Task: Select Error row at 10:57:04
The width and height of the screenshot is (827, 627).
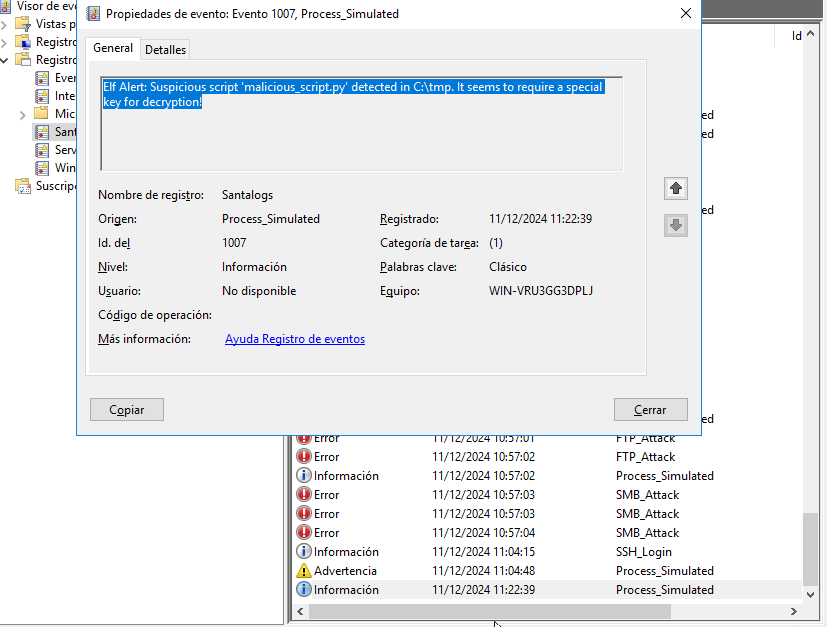Action: (x=547, y=533)
